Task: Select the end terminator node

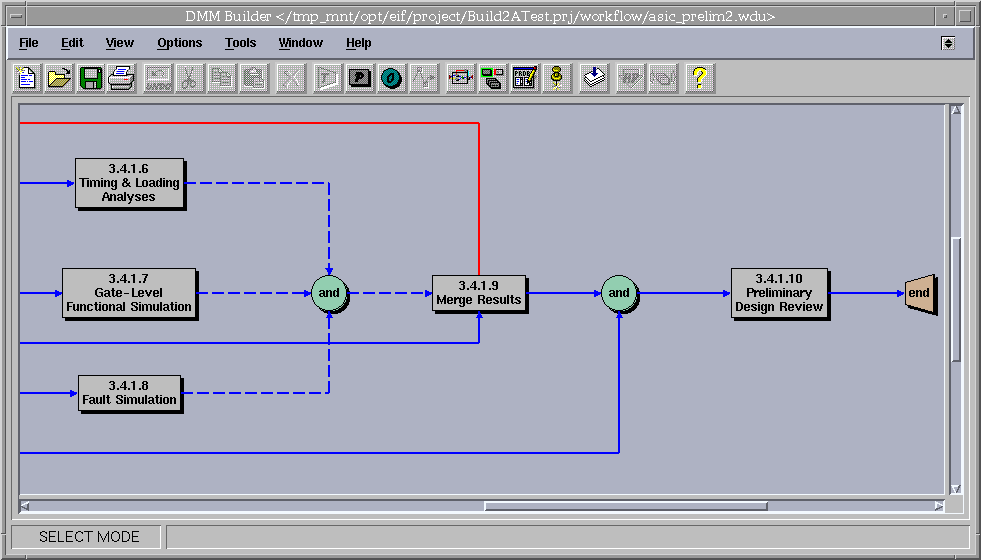Action: [919, 293]
